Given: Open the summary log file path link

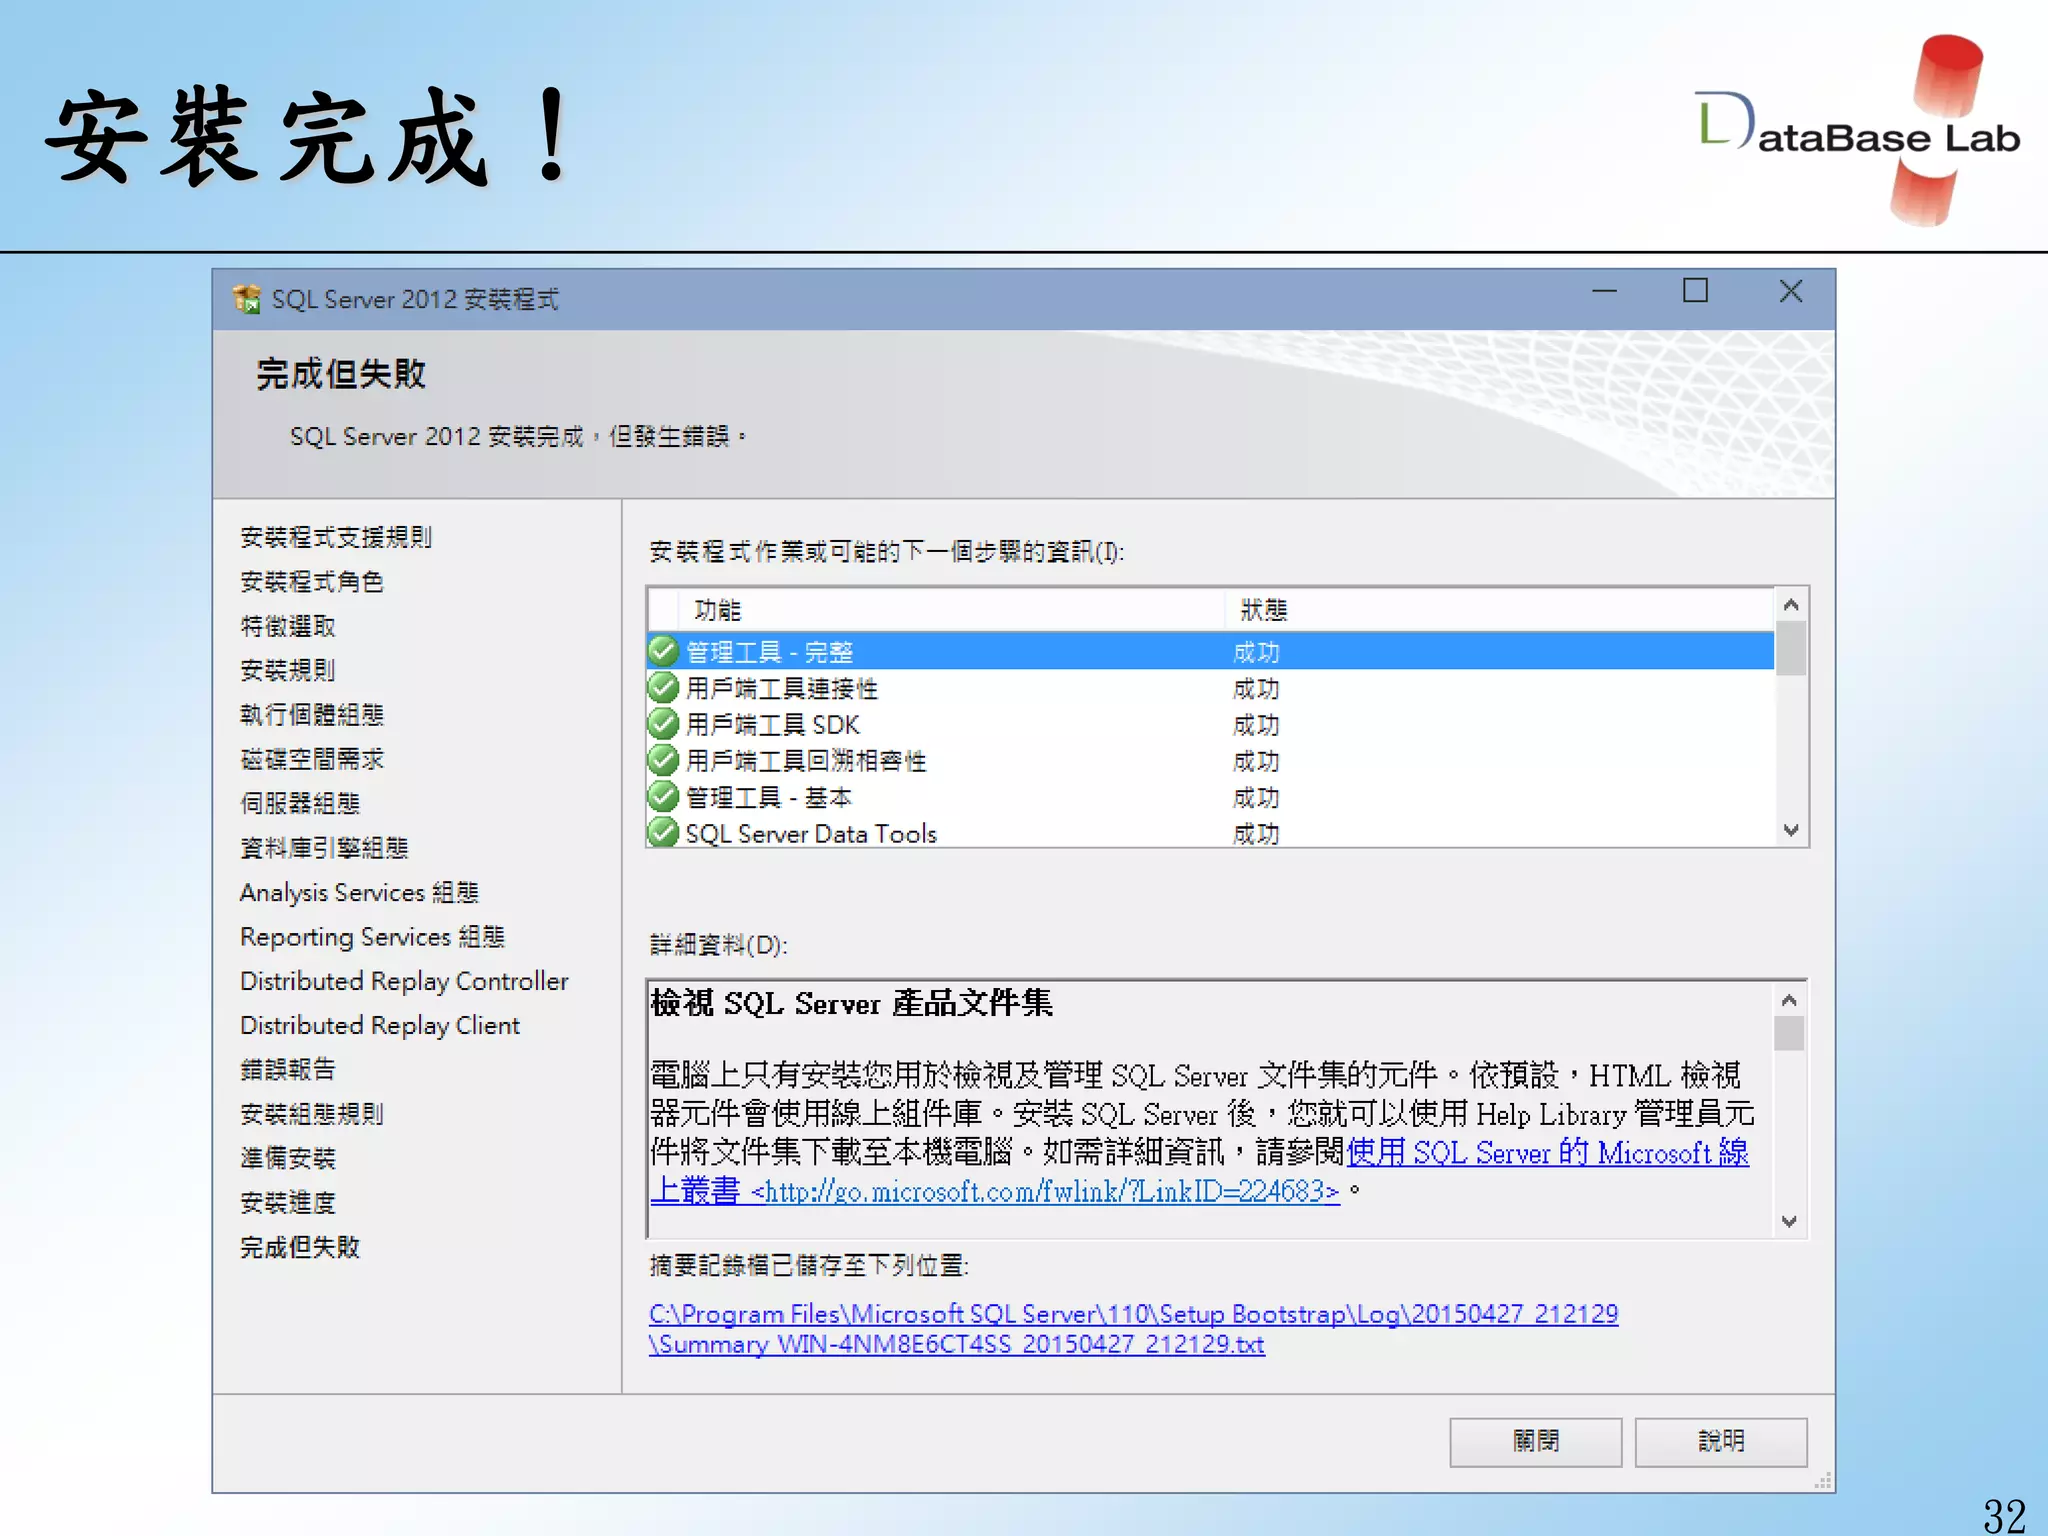Looking at the screenshot, I should 1133,1328.
